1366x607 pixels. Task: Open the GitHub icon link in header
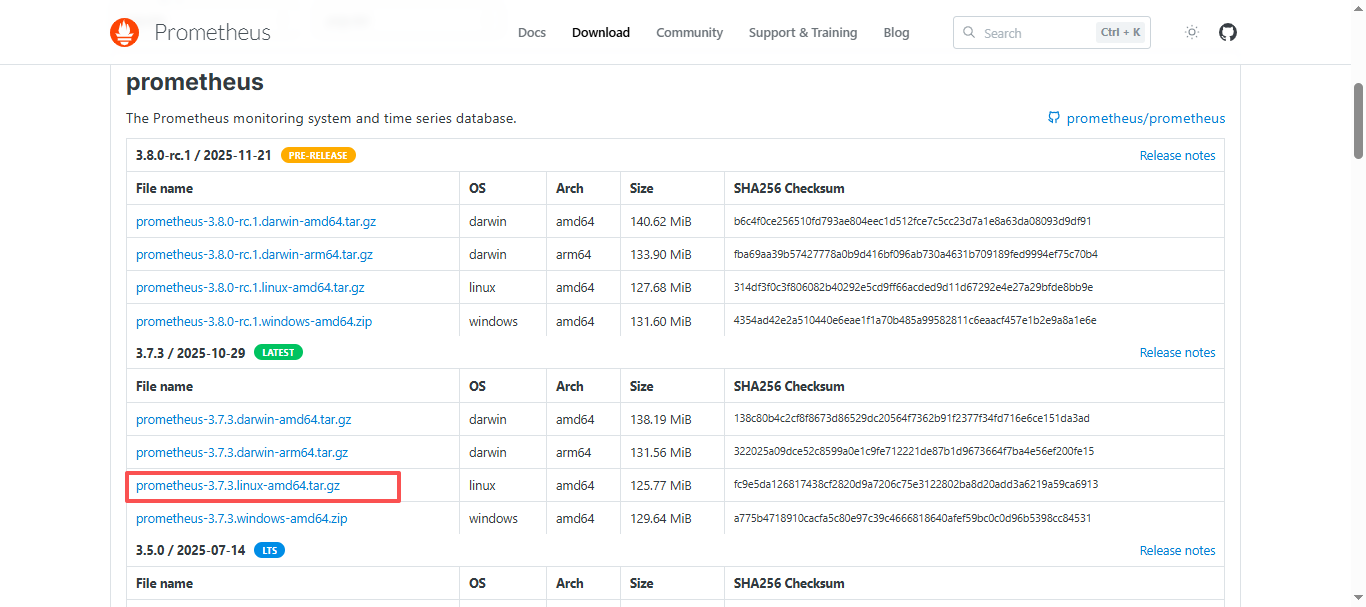click(x=1228, y=32)
